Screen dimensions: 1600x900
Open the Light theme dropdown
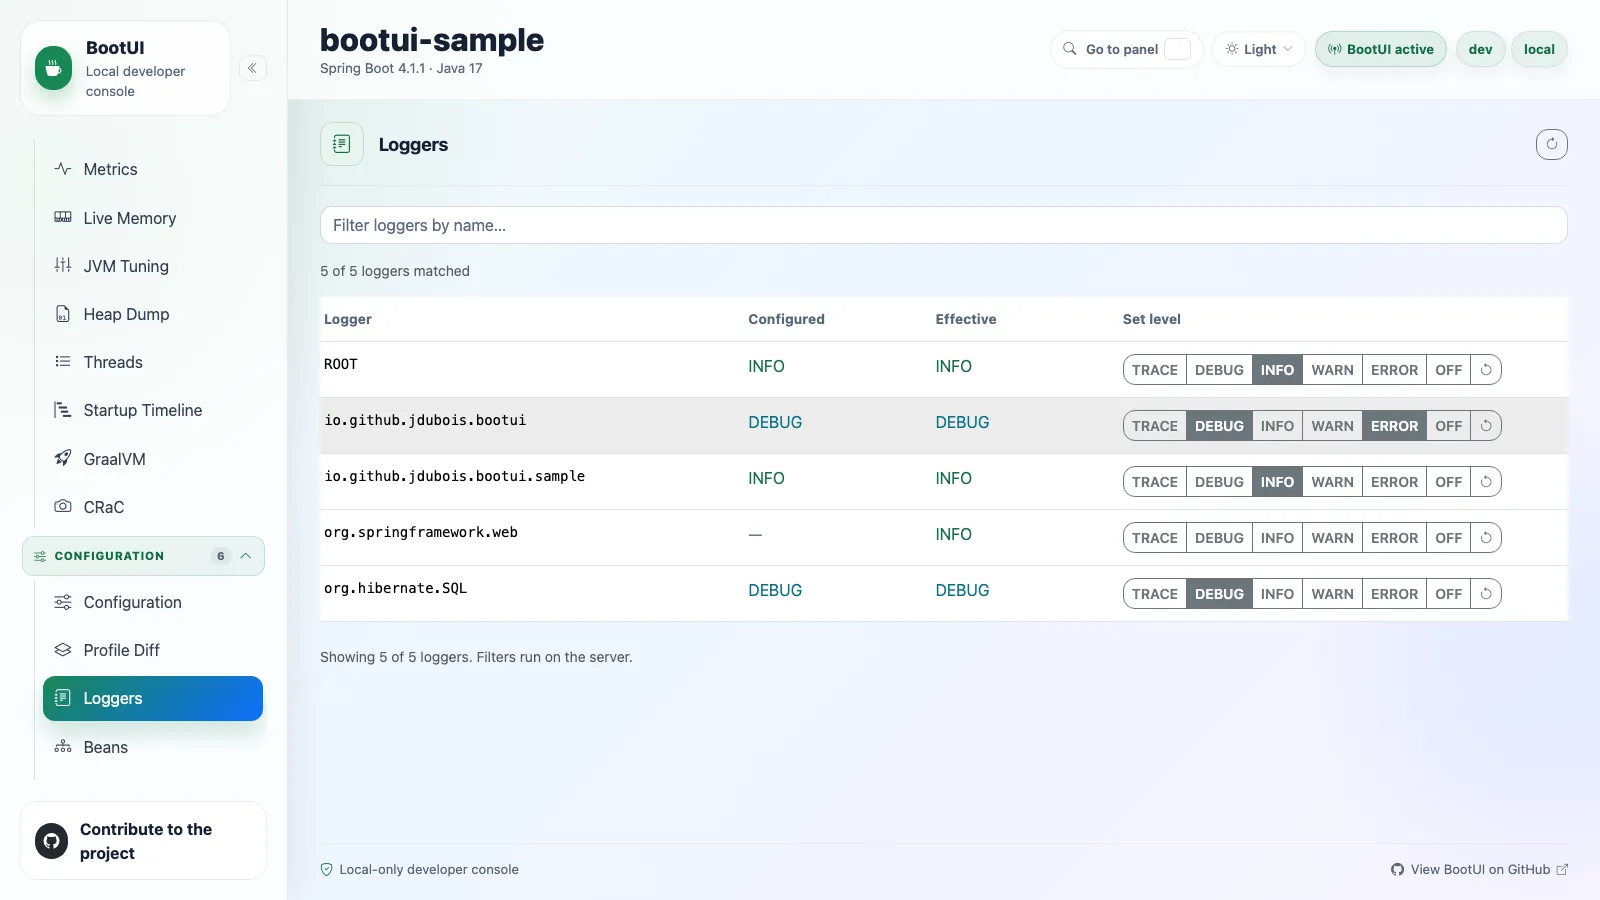1258,49
